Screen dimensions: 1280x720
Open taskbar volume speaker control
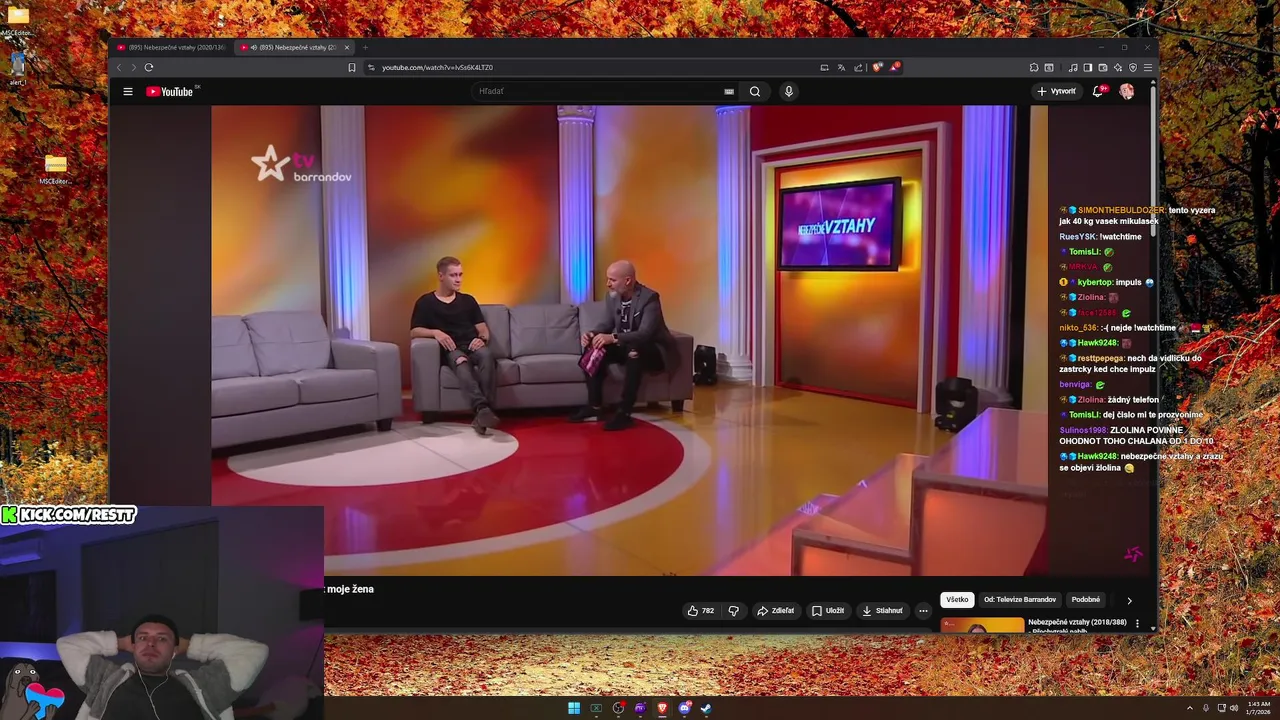coord(1233,708)
